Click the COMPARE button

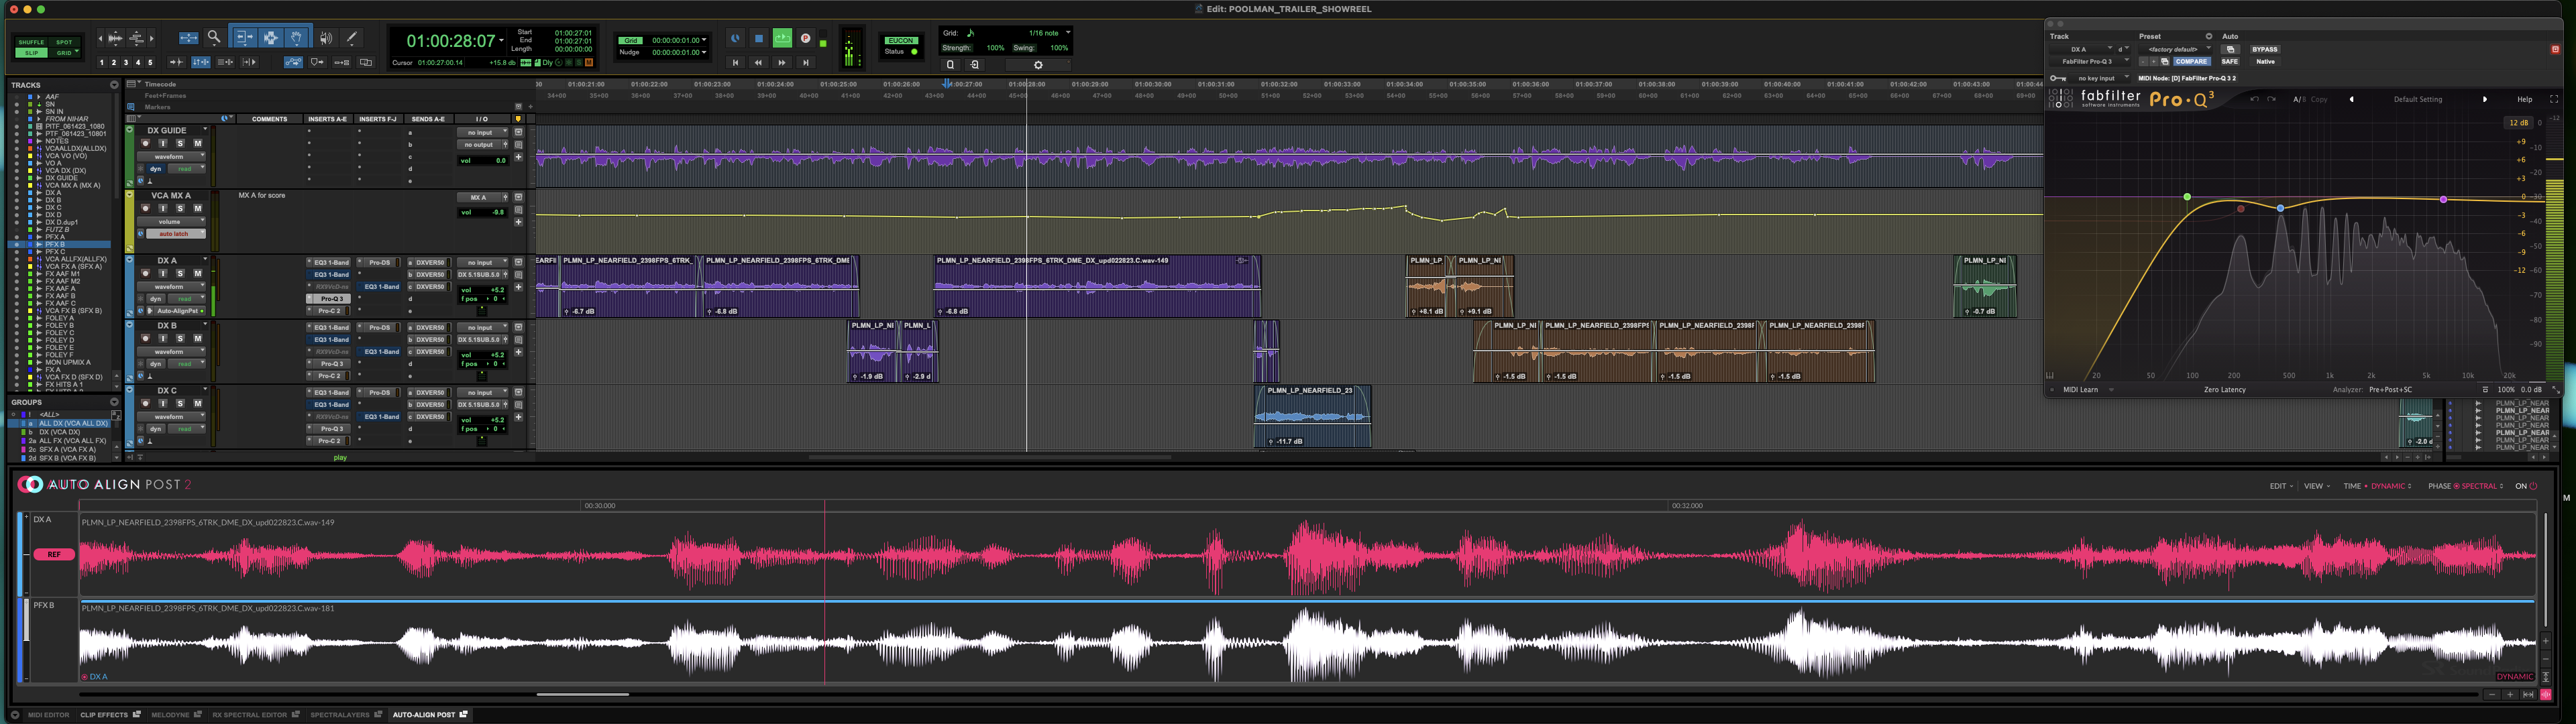[2192, 62]
